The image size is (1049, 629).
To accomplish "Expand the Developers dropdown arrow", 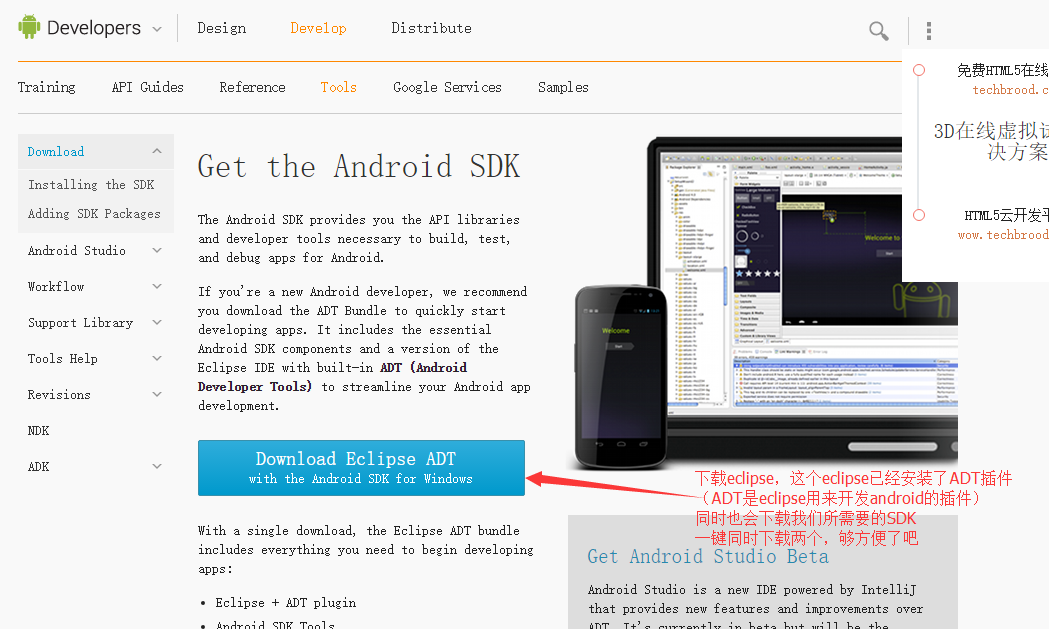I will [x=157, y=29].
